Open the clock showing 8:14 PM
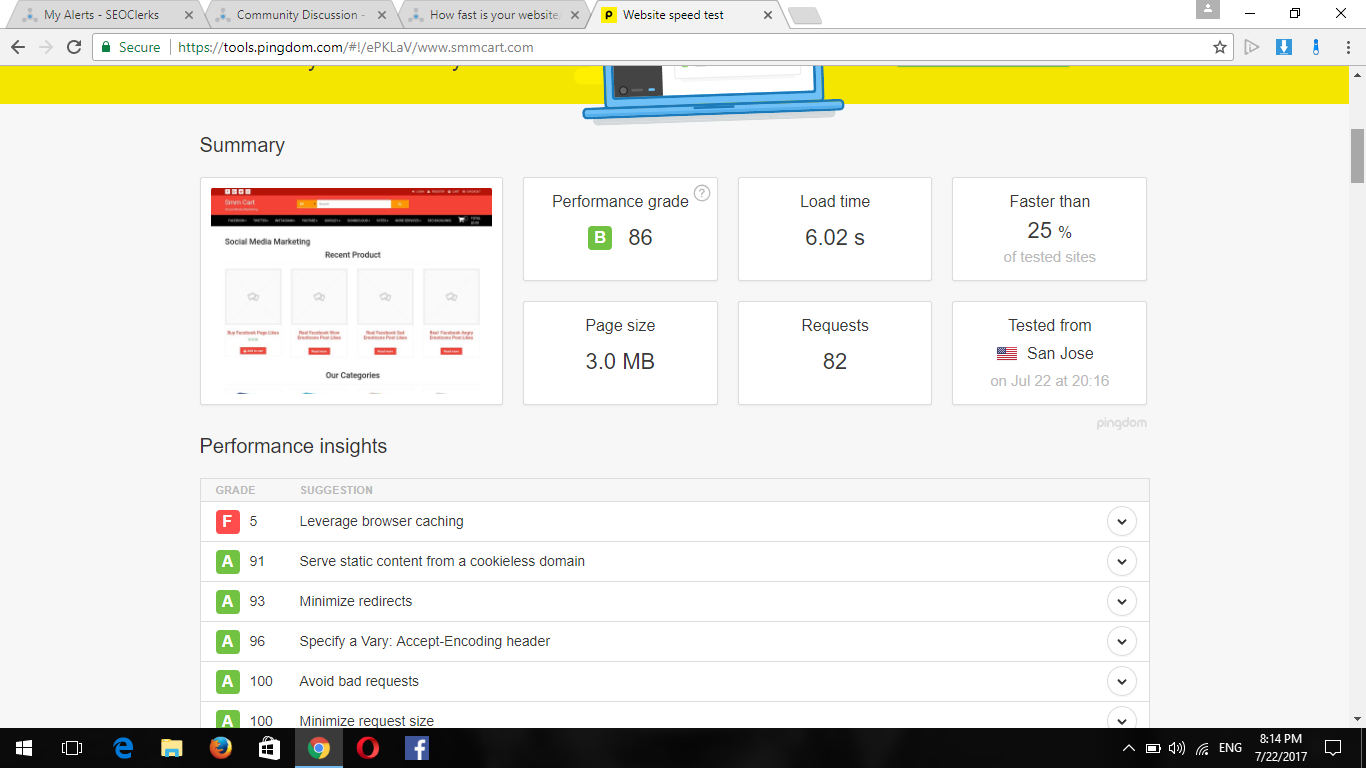1366x768 pixels. coord(1280,748)
